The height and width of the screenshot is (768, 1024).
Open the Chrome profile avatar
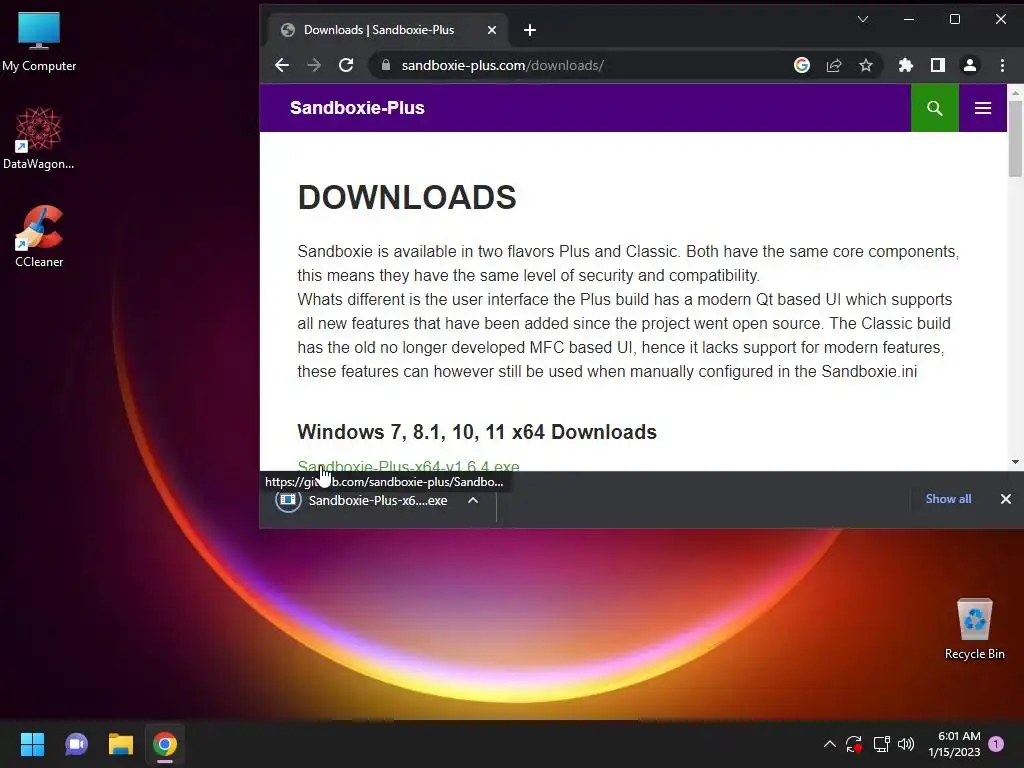click(970, 65)
